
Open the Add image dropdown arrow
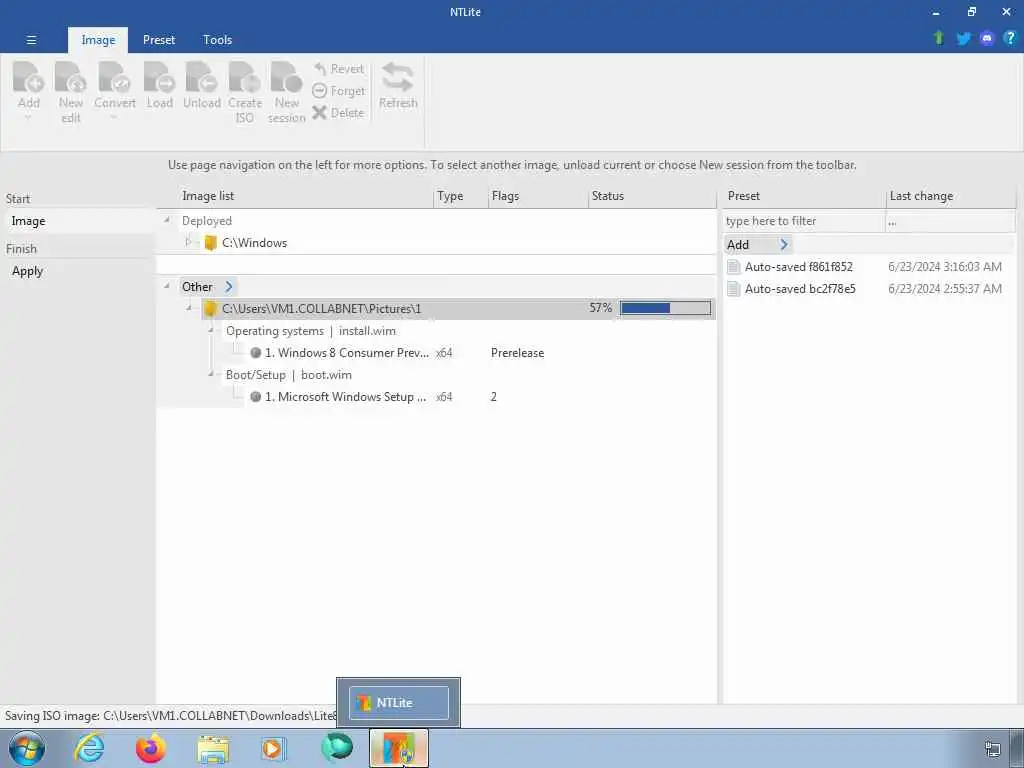tap(28, 118)
